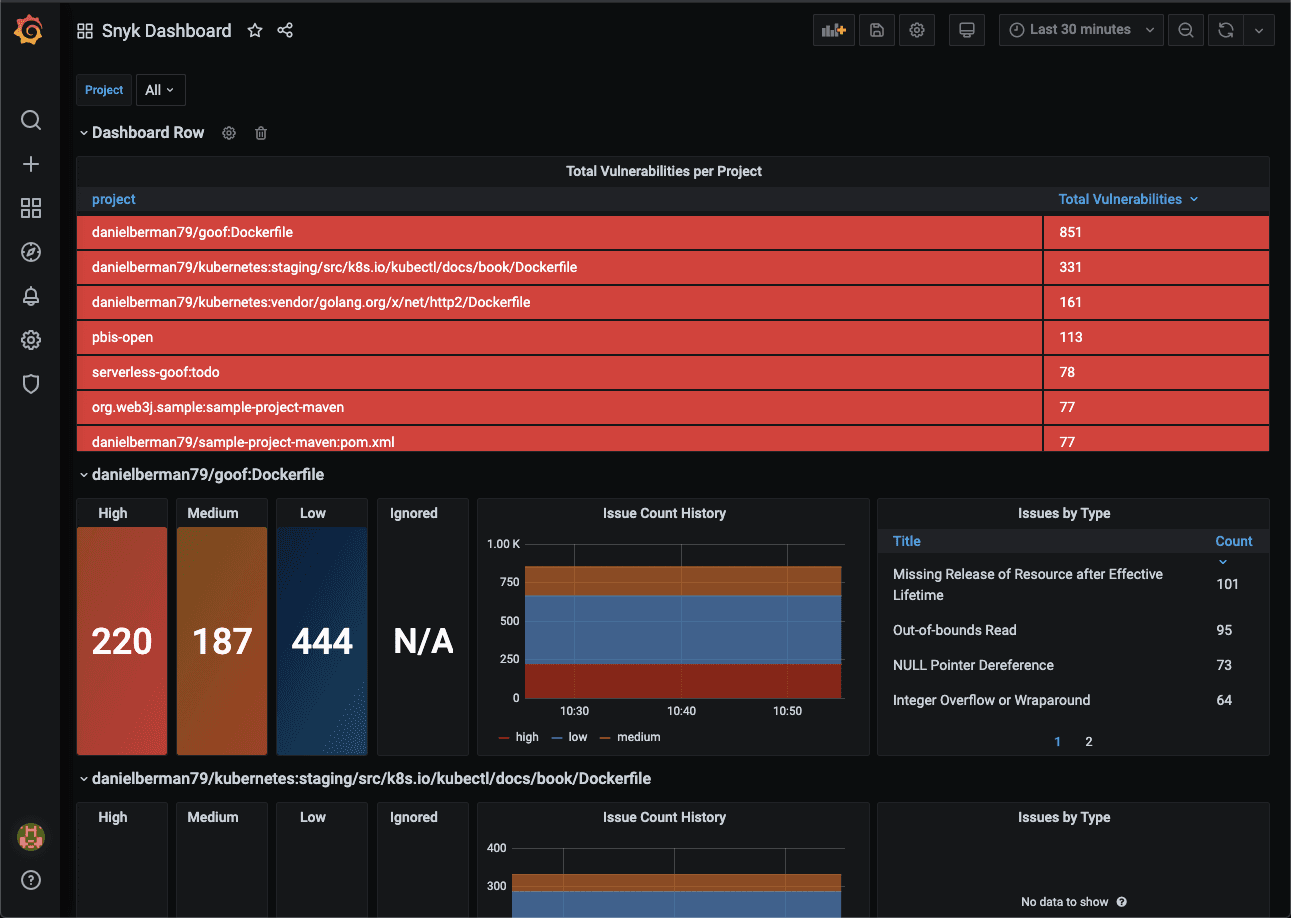Open the Last 30 minutes time picker

pos(1081,30)
